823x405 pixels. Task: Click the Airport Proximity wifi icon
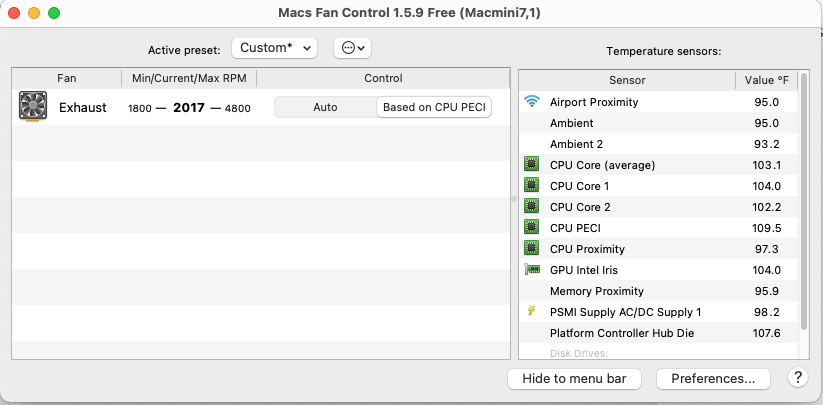(531, 102)
